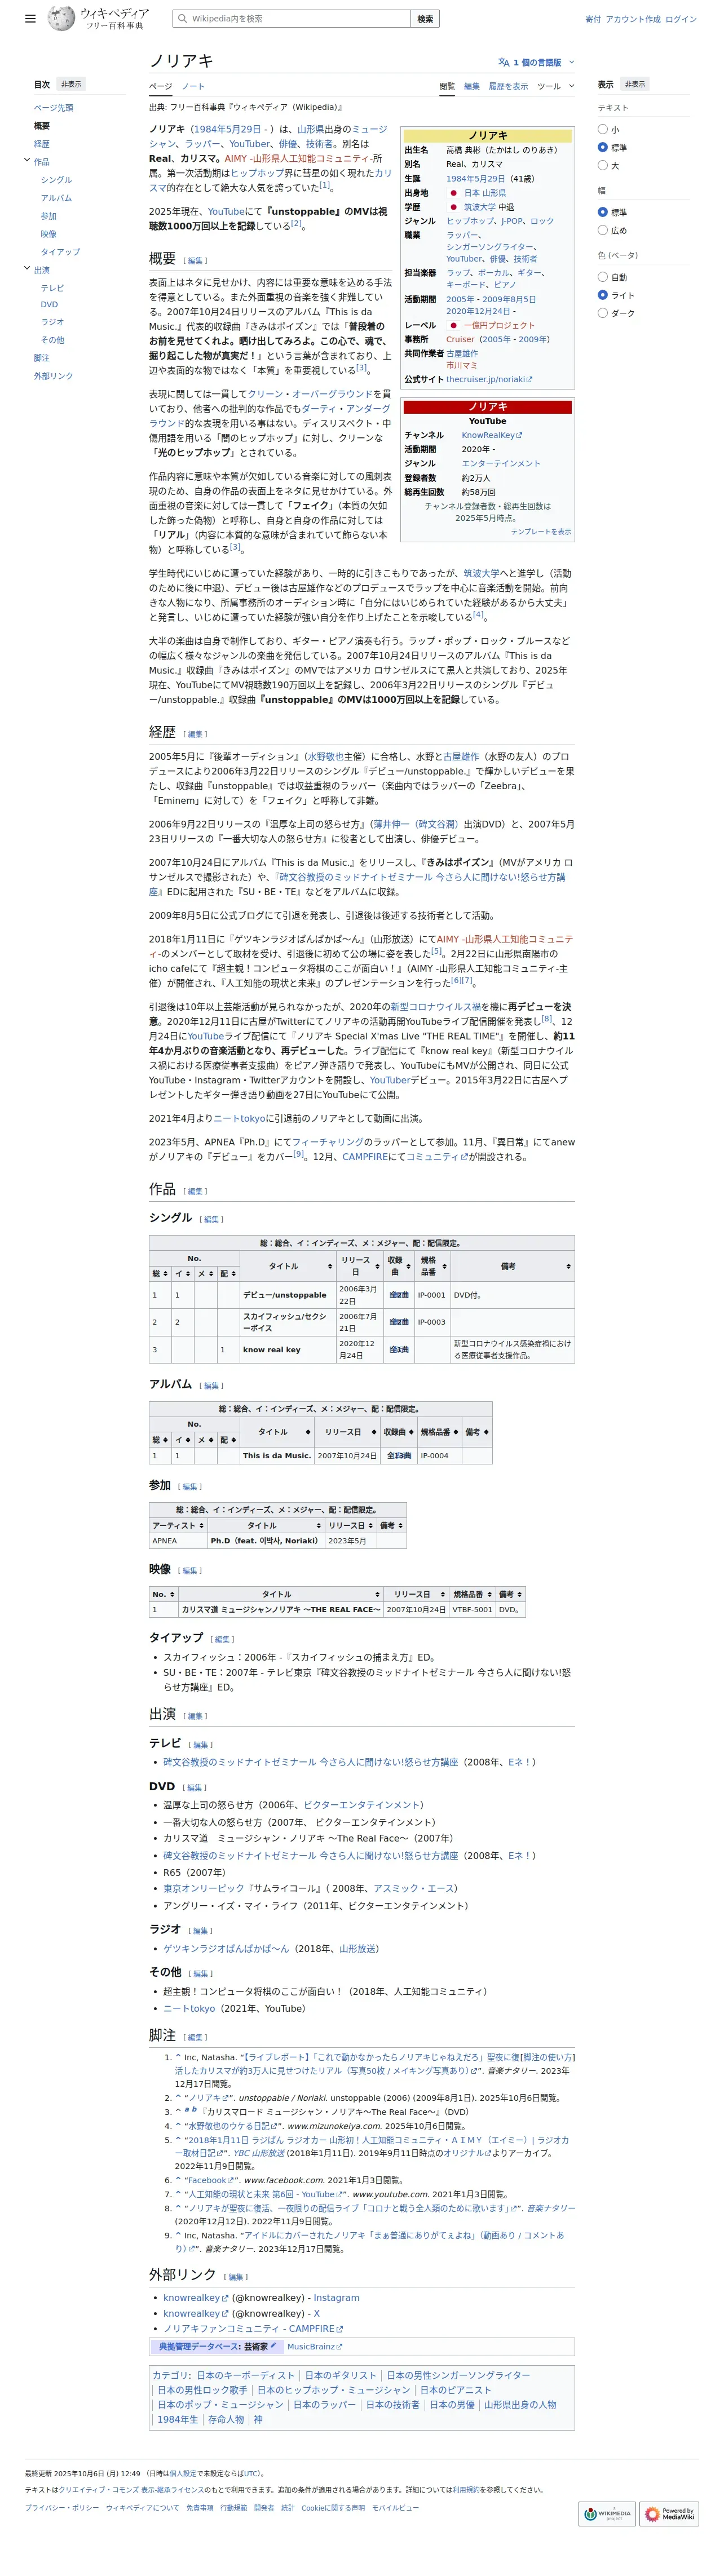Collapse the 作品 section in contents
Viewport: 724px width, 2576px height.
27,161
